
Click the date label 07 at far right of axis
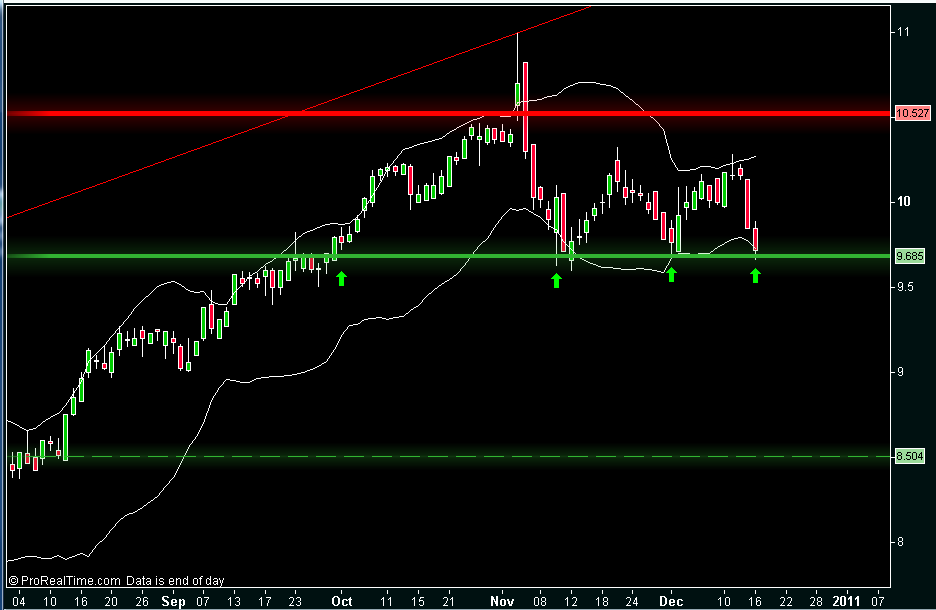click(877, 601)
